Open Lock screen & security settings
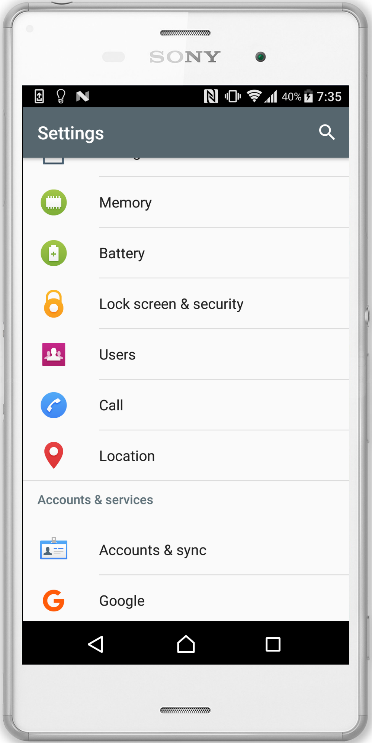 coord(186,304)
